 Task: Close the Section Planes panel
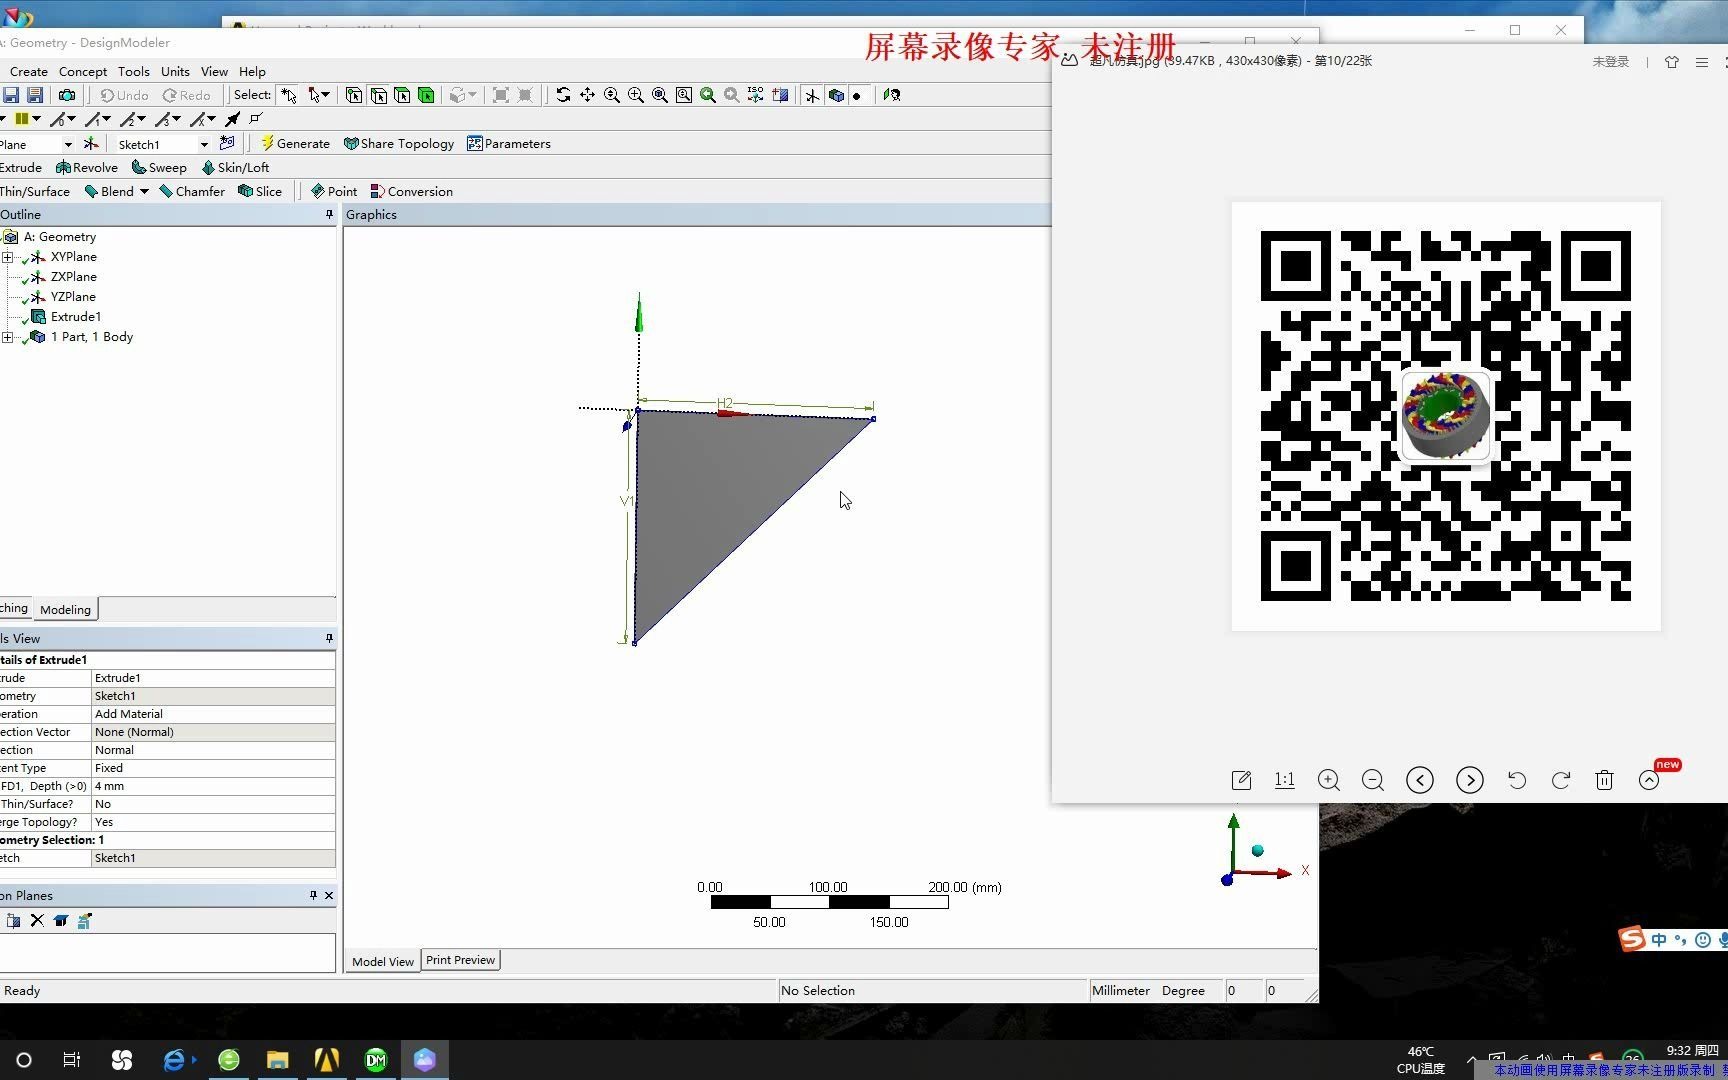tap(329, 895)
